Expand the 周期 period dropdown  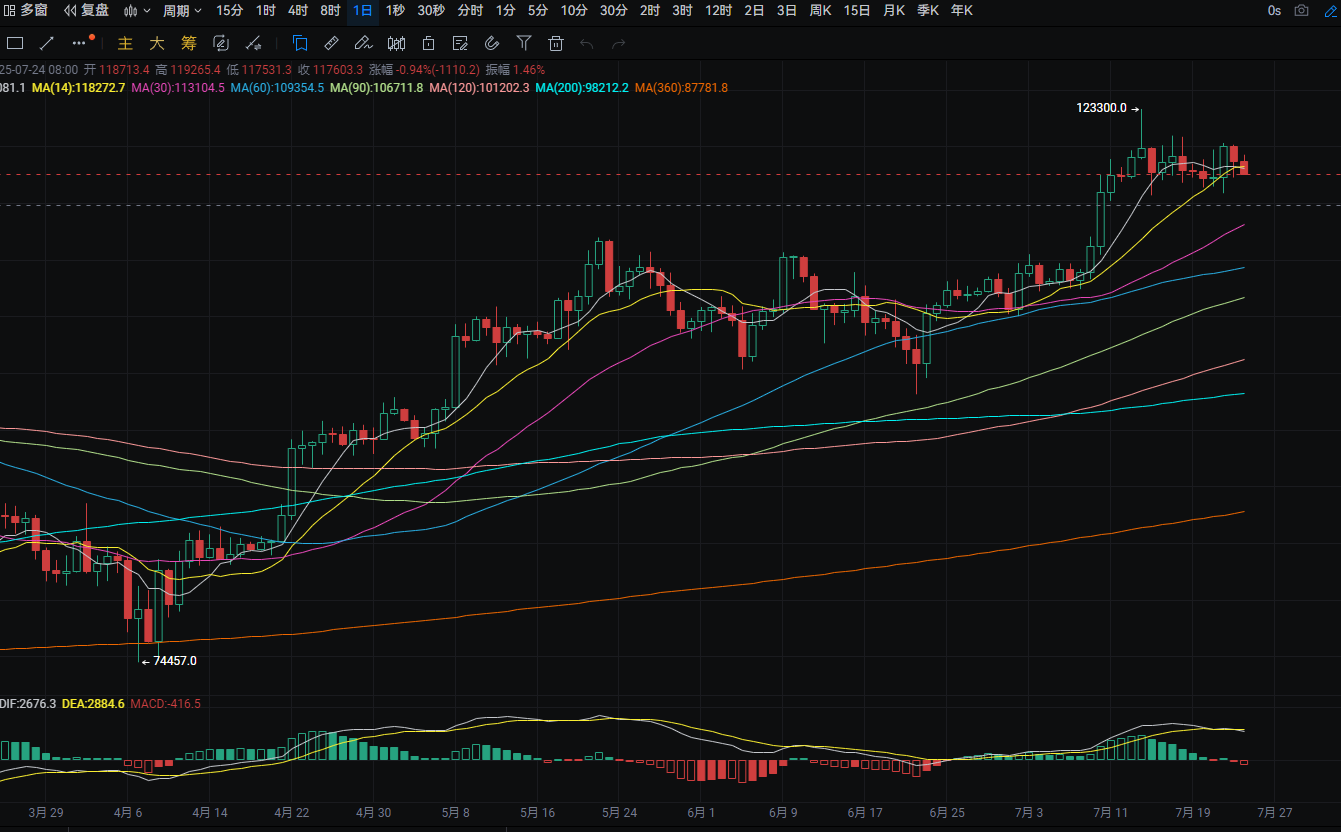[182, 11]
